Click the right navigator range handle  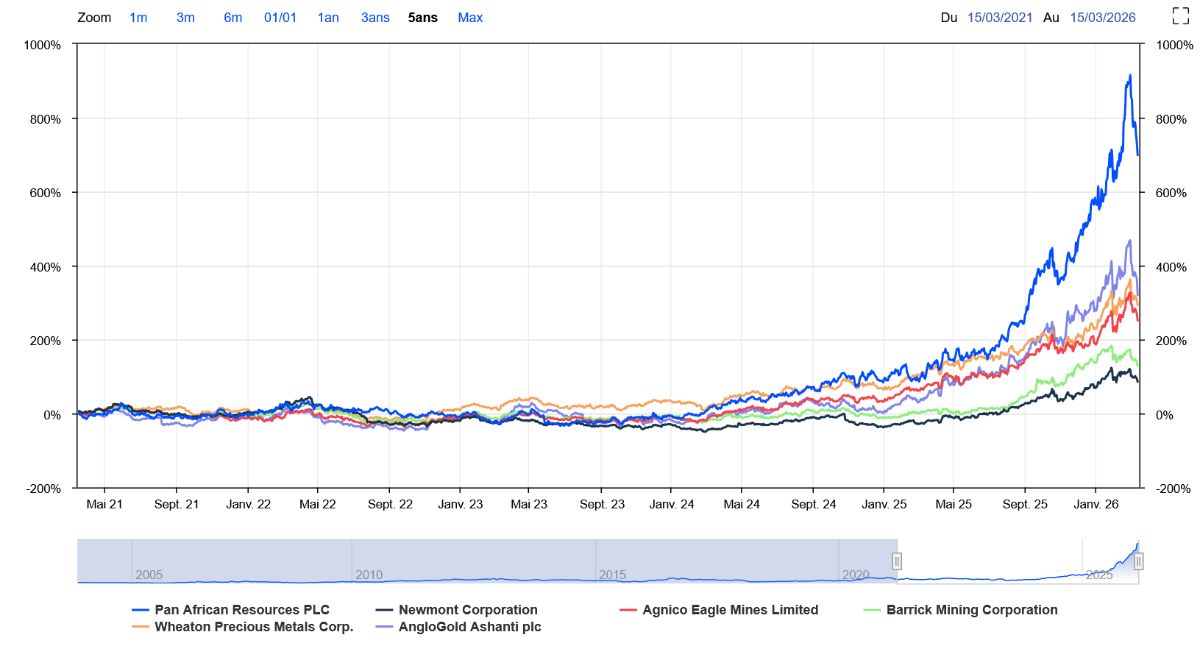(x=1138, y=561)
